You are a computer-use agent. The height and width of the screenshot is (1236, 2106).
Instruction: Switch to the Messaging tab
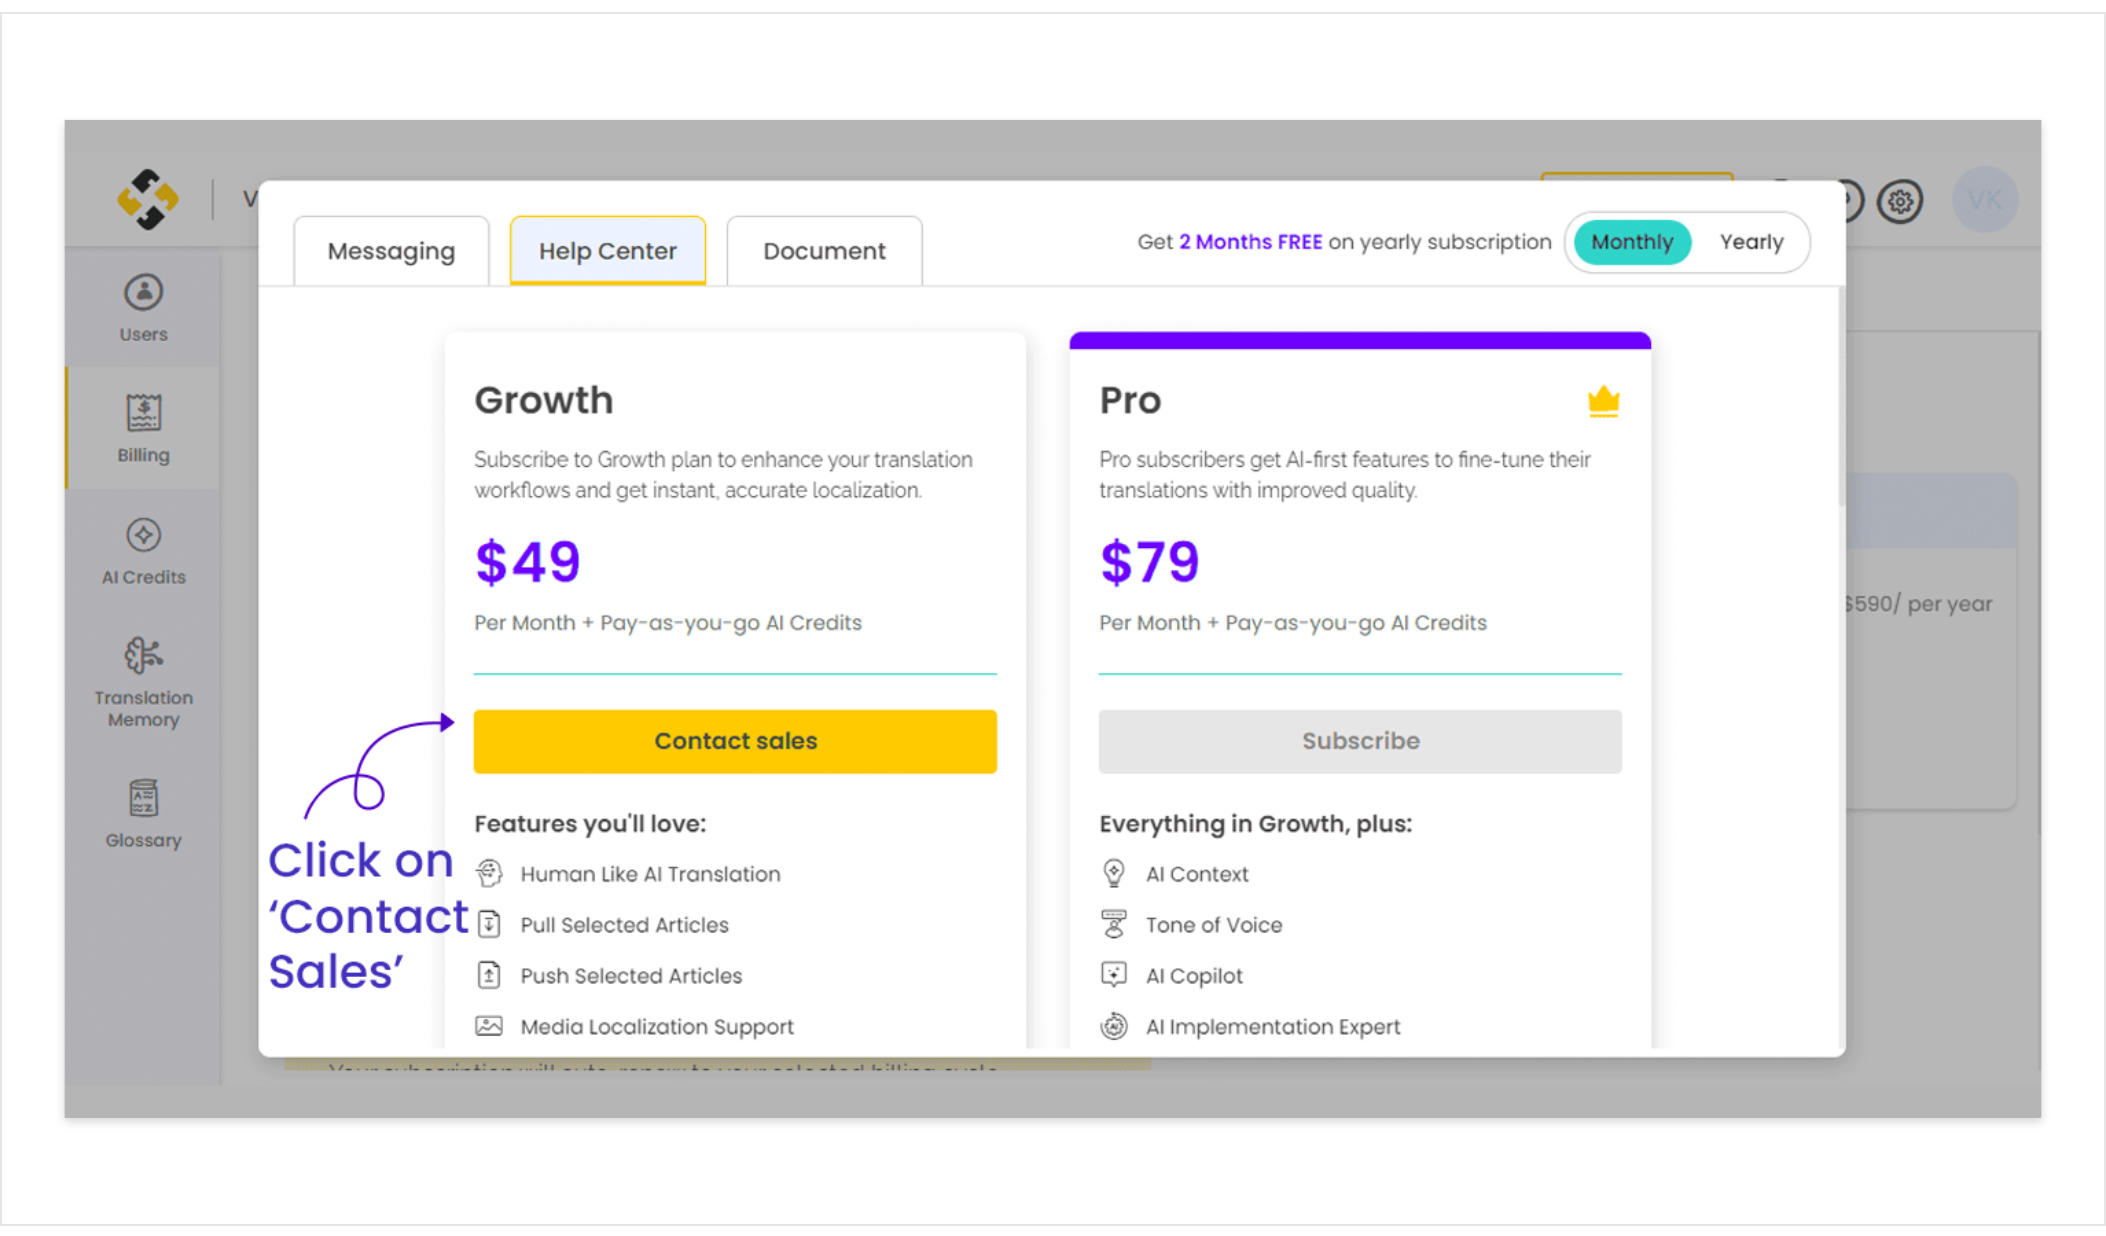[391, 251]
